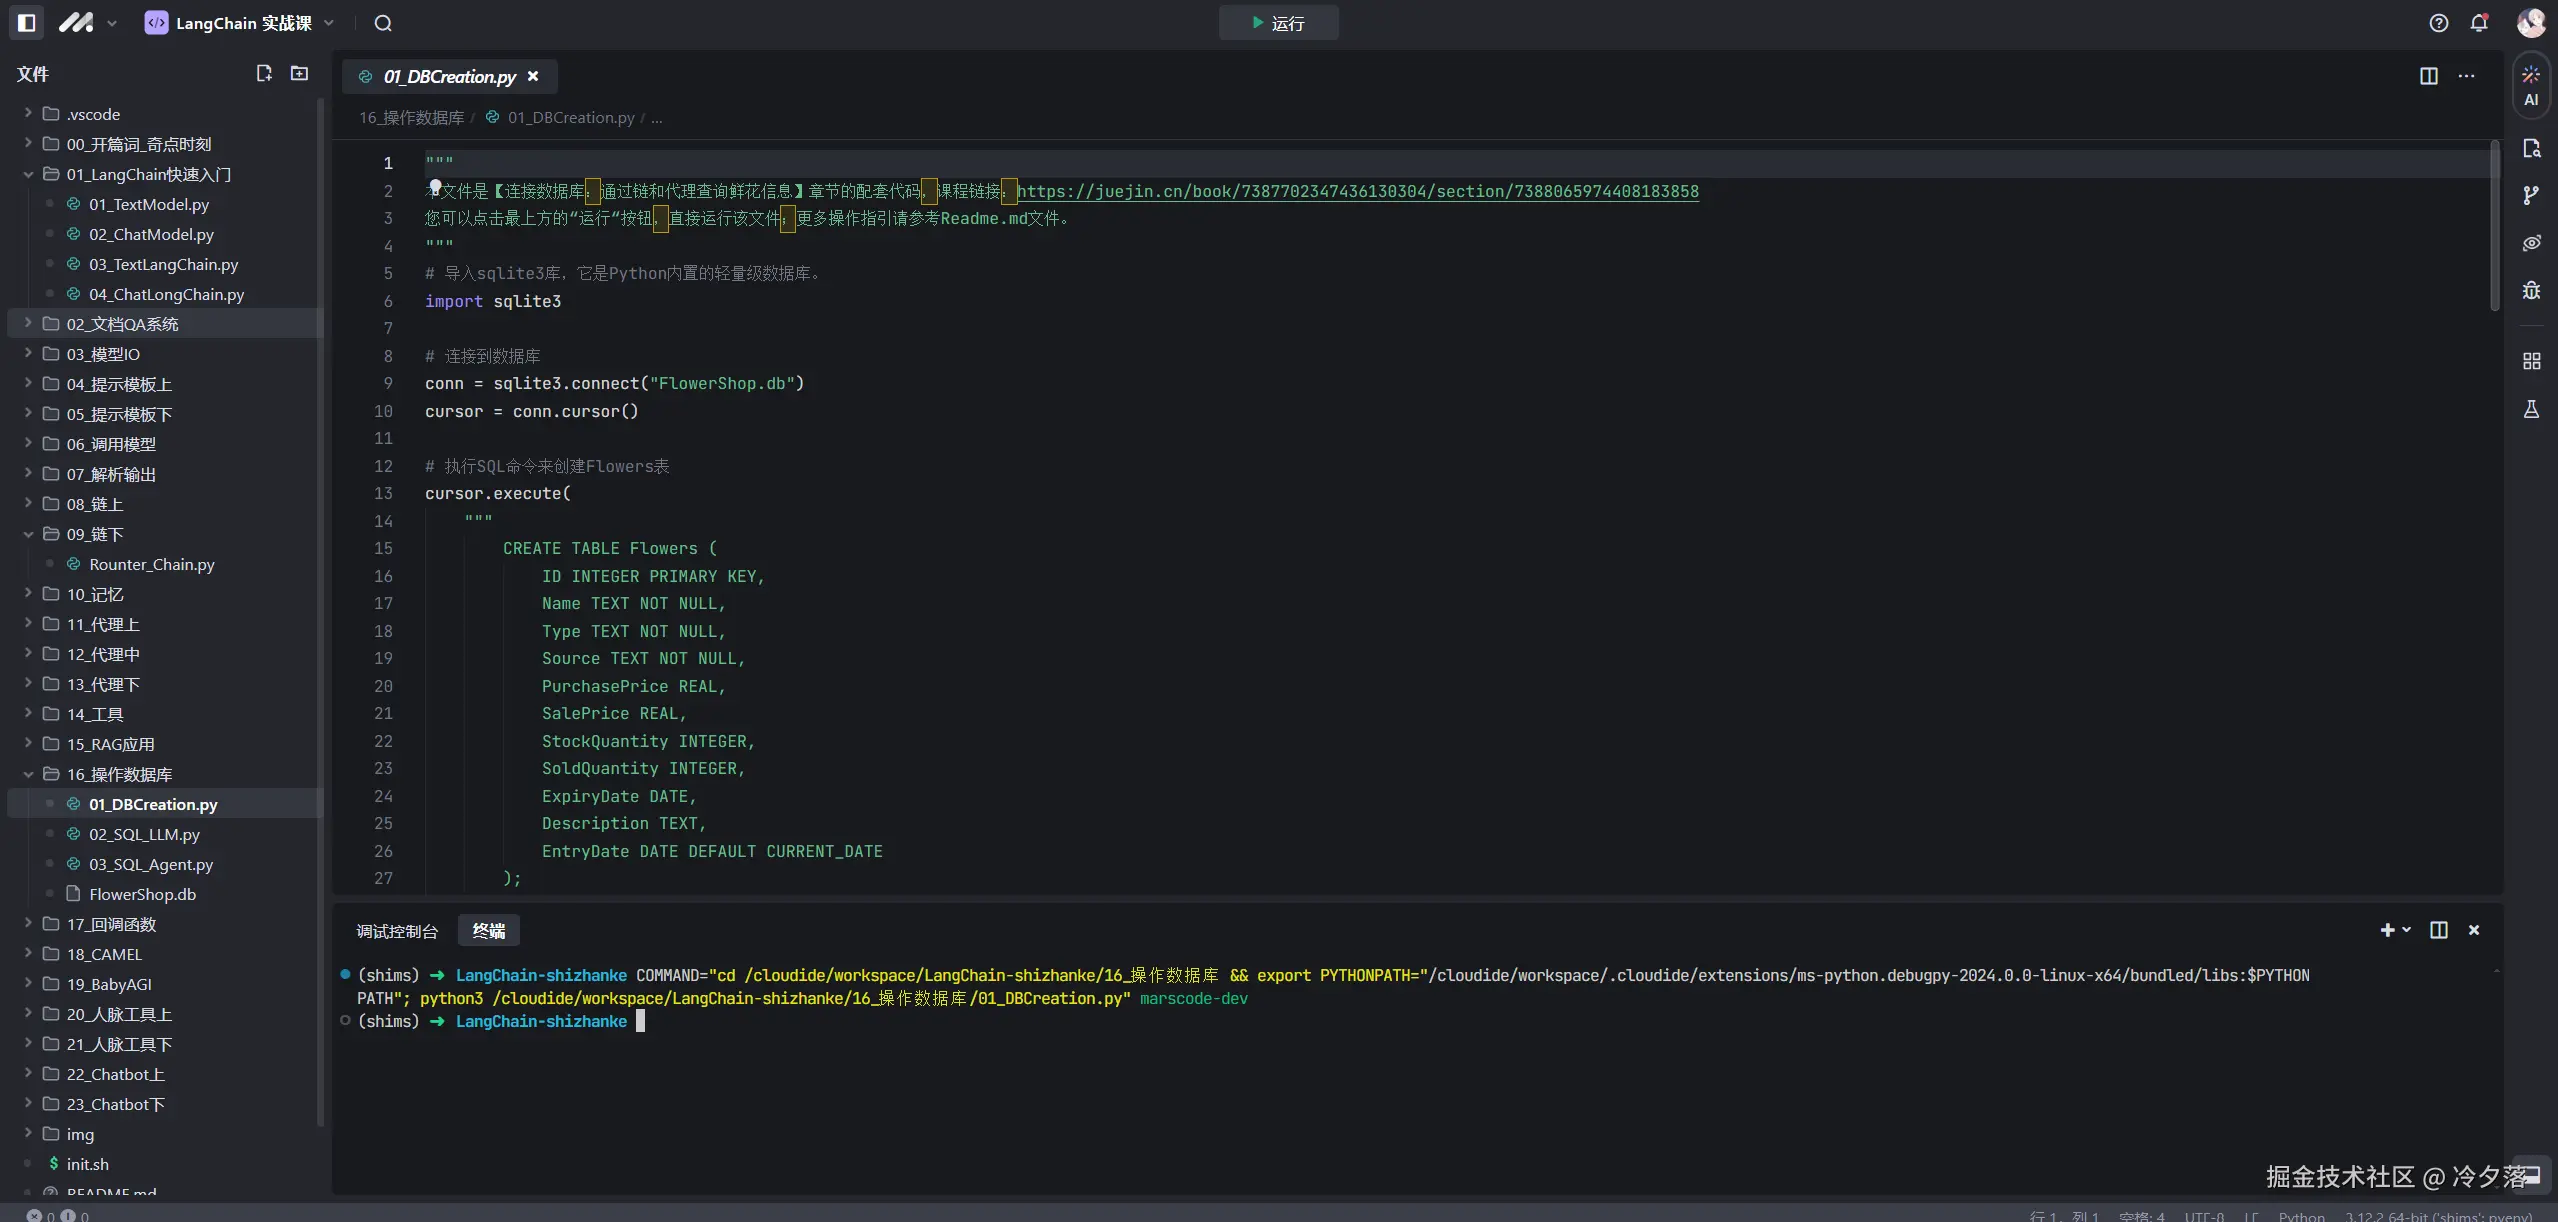Click the new file icon in file panel
2558x1222 pixels.
click(x=264, y=73)
